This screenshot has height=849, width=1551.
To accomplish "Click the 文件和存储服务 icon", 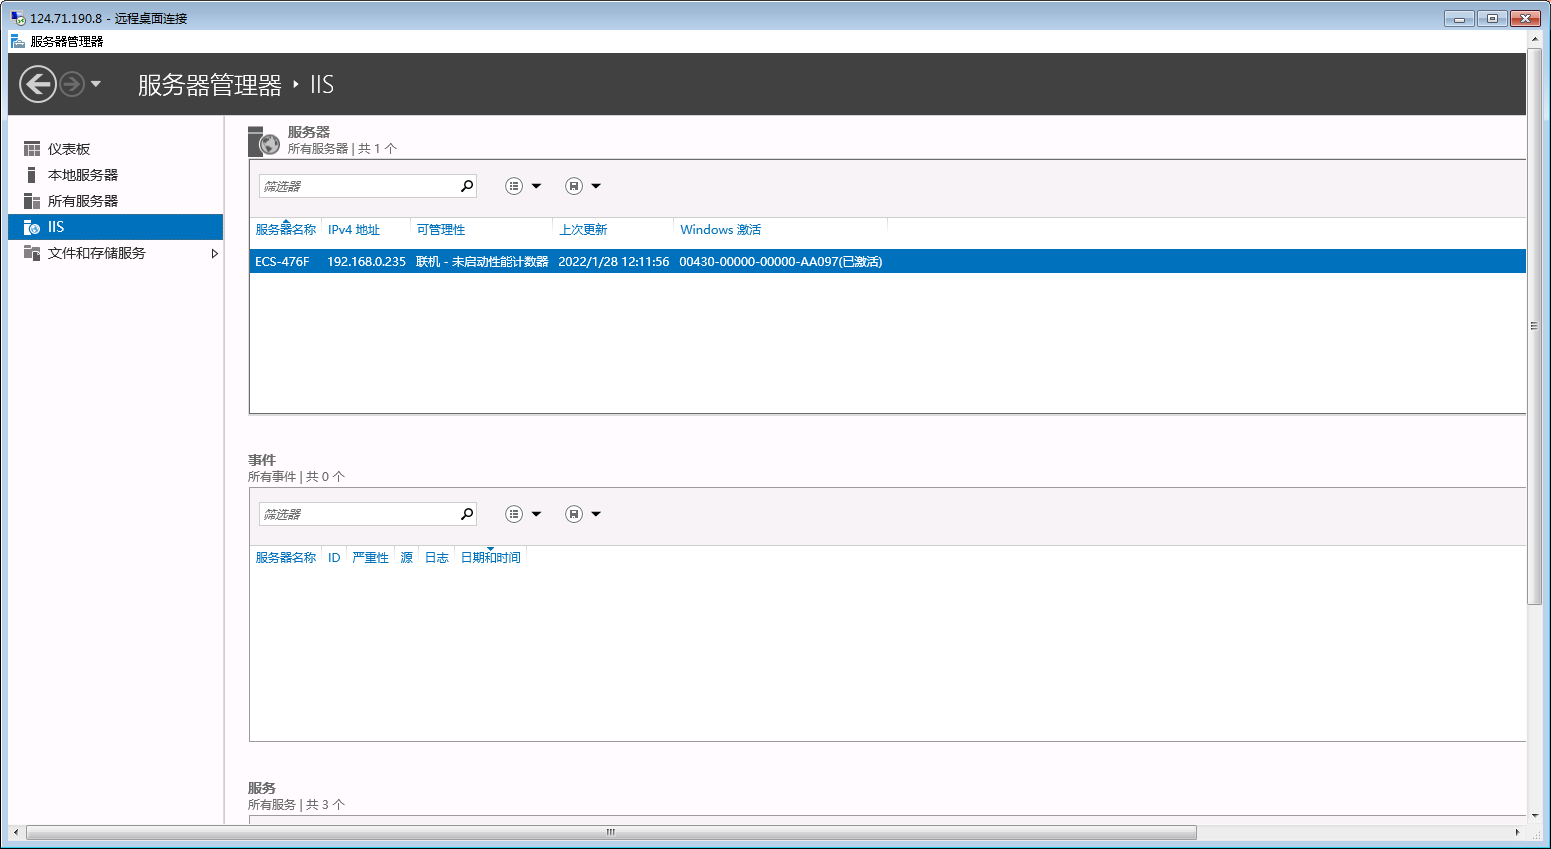I will point(32,253).
